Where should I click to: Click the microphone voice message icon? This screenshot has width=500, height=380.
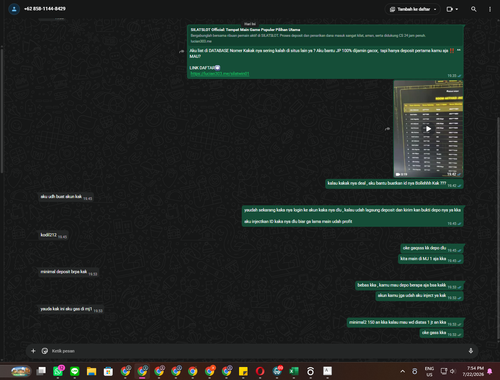[471, 351]
